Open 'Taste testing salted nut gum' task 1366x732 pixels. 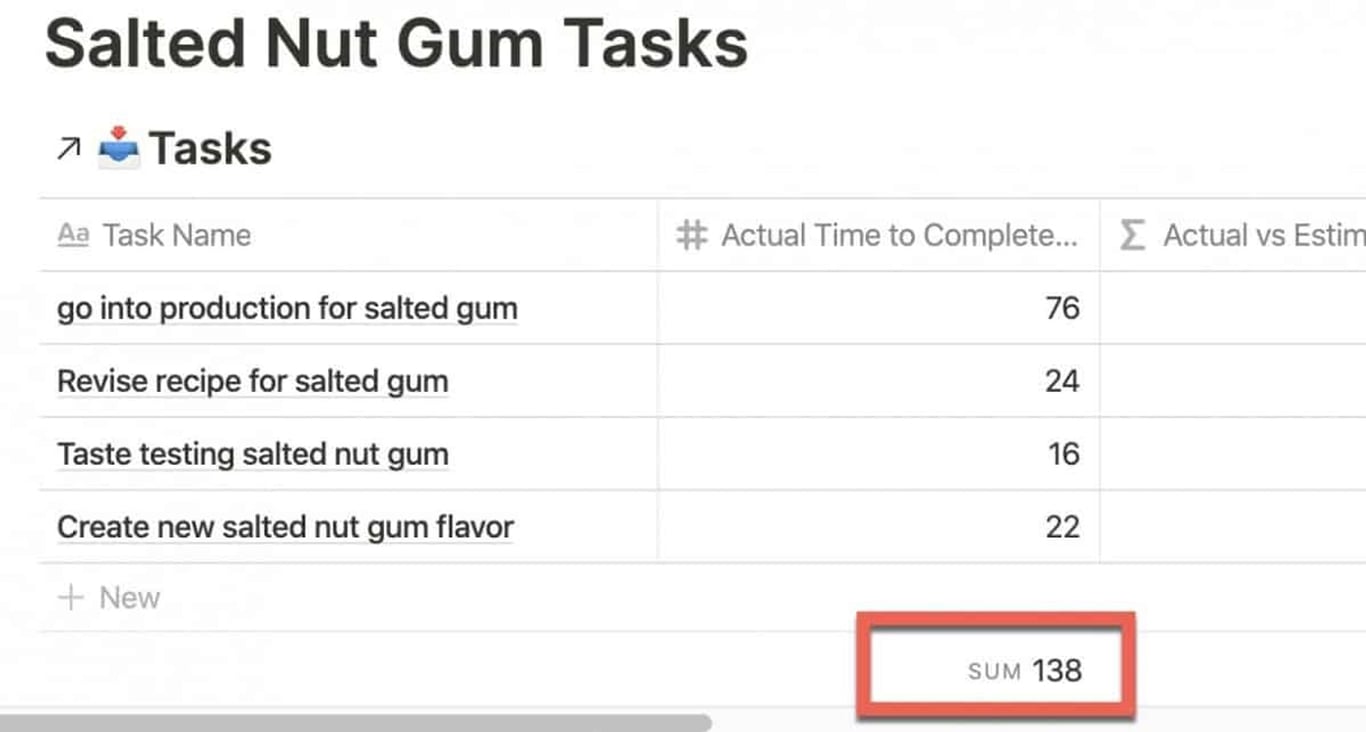pos(252,454)
